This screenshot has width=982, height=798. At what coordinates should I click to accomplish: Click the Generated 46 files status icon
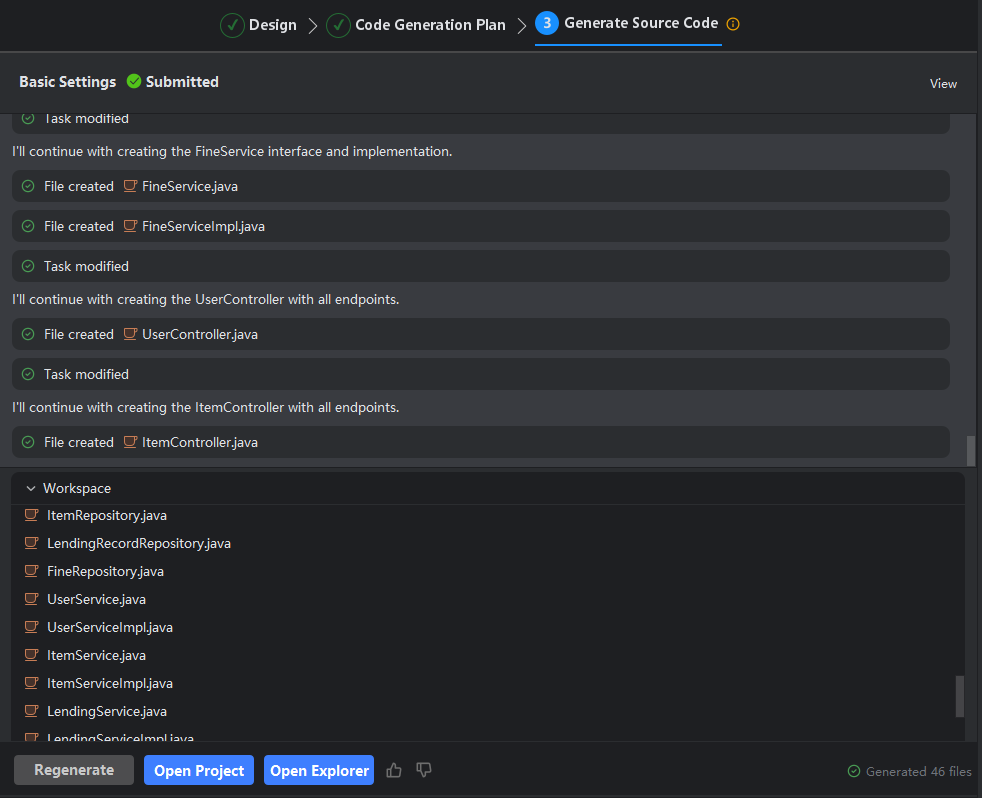click(x=853, y=771)
